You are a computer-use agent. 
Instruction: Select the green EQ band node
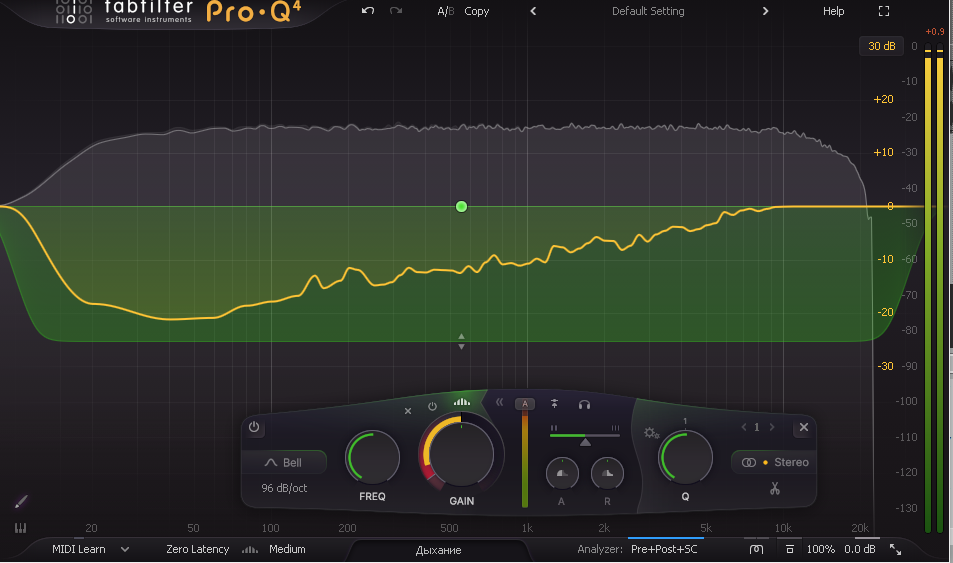(x=461, y=207)
